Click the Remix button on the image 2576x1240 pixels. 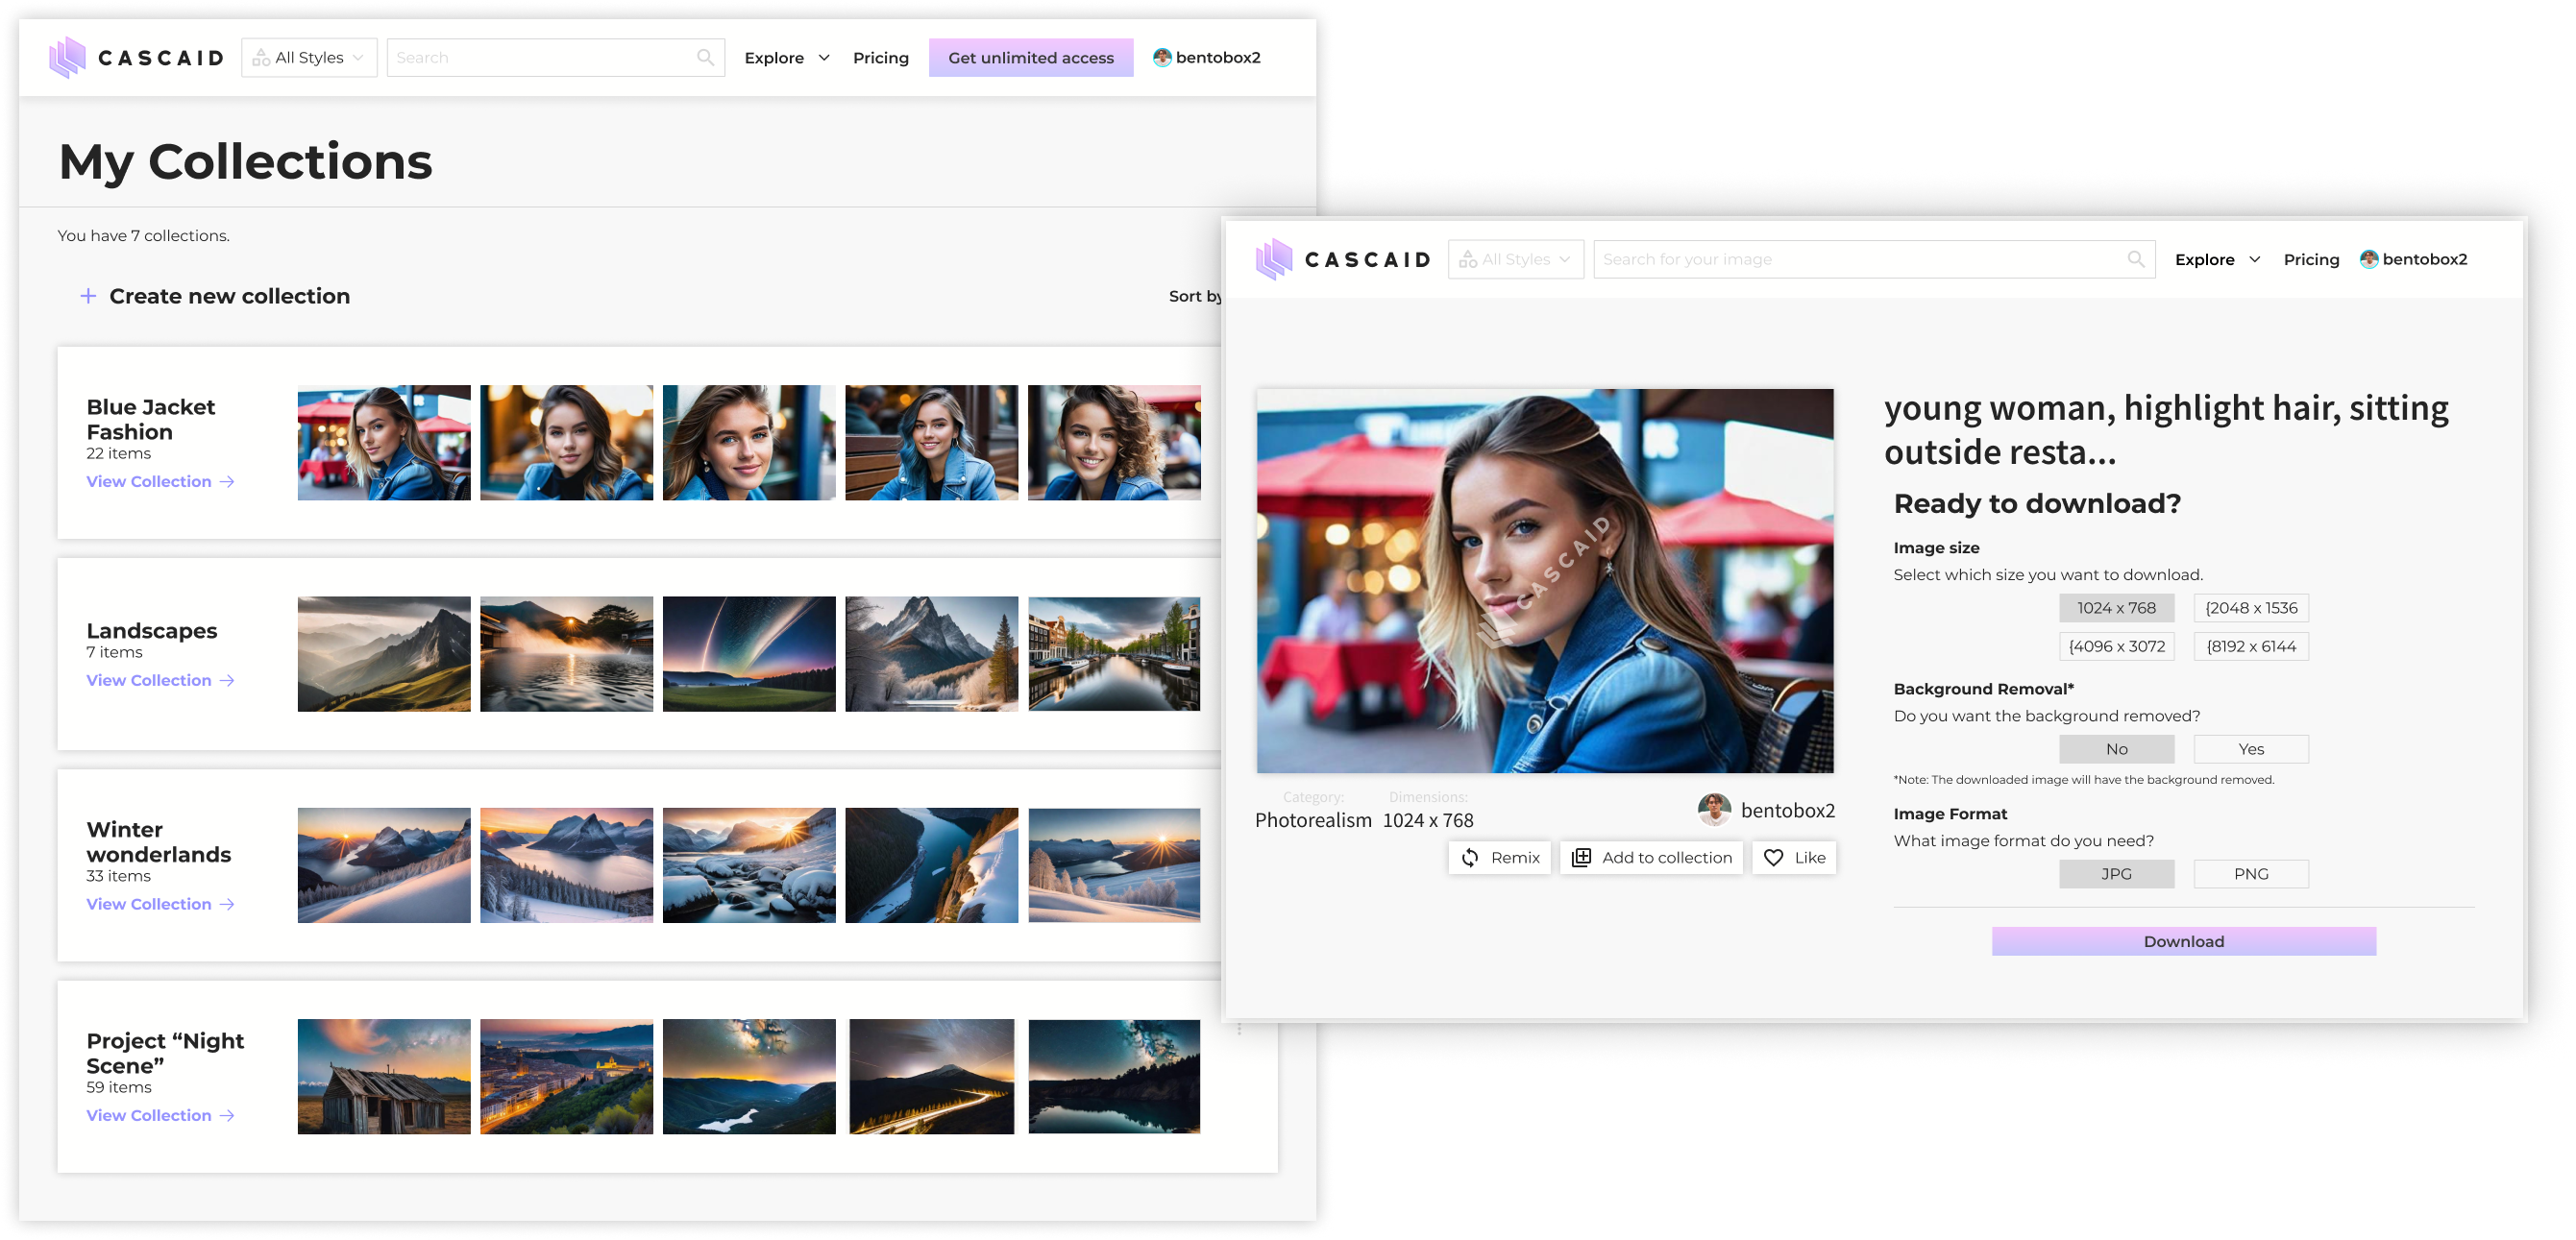point(1499,858)
